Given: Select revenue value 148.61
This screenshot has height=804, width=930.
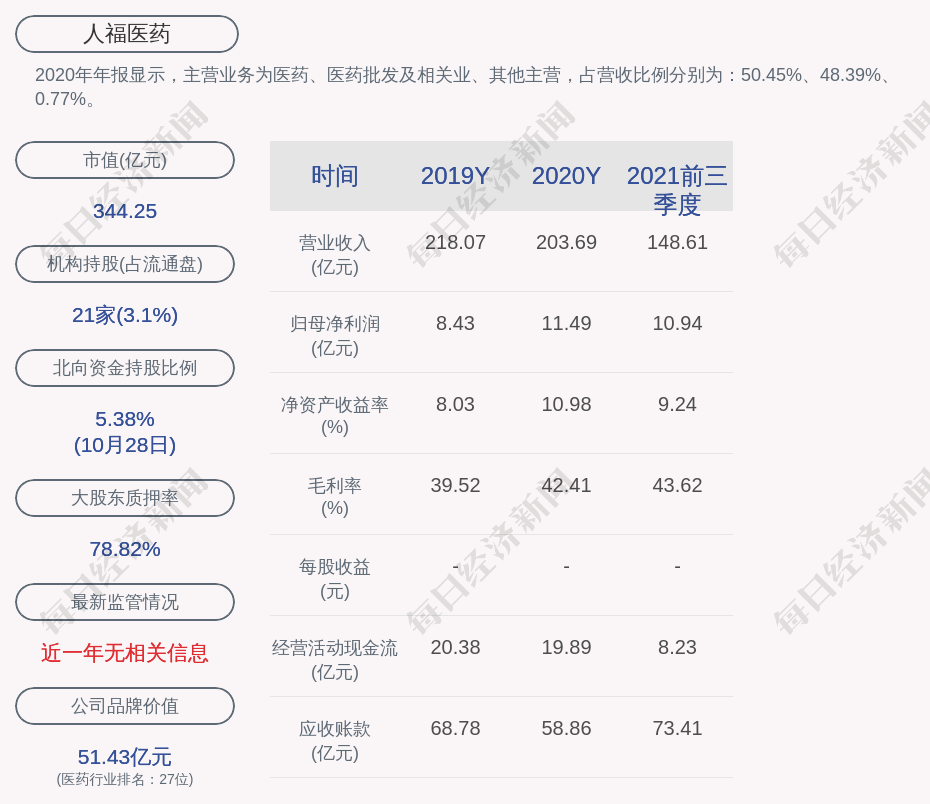Looking at the screenshot, I should pyautogui.click(x=677, y=243).
